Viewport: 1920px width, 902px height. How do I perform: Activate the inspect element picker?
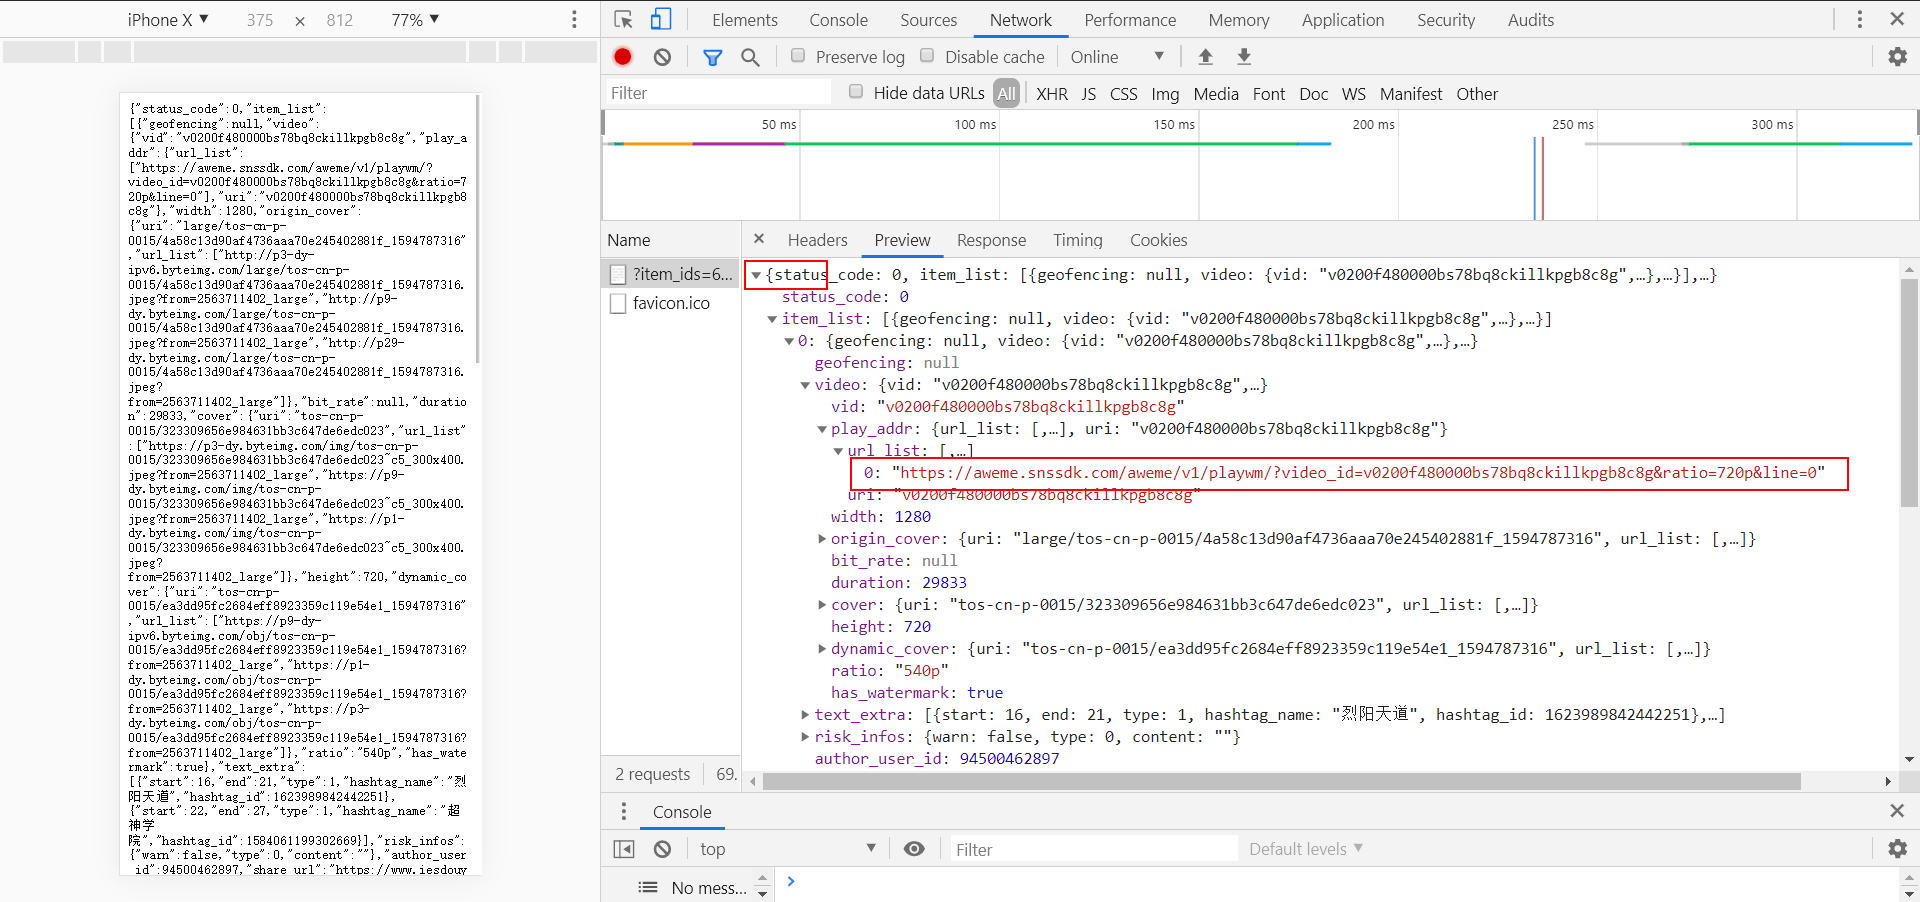tap(624, 19)
